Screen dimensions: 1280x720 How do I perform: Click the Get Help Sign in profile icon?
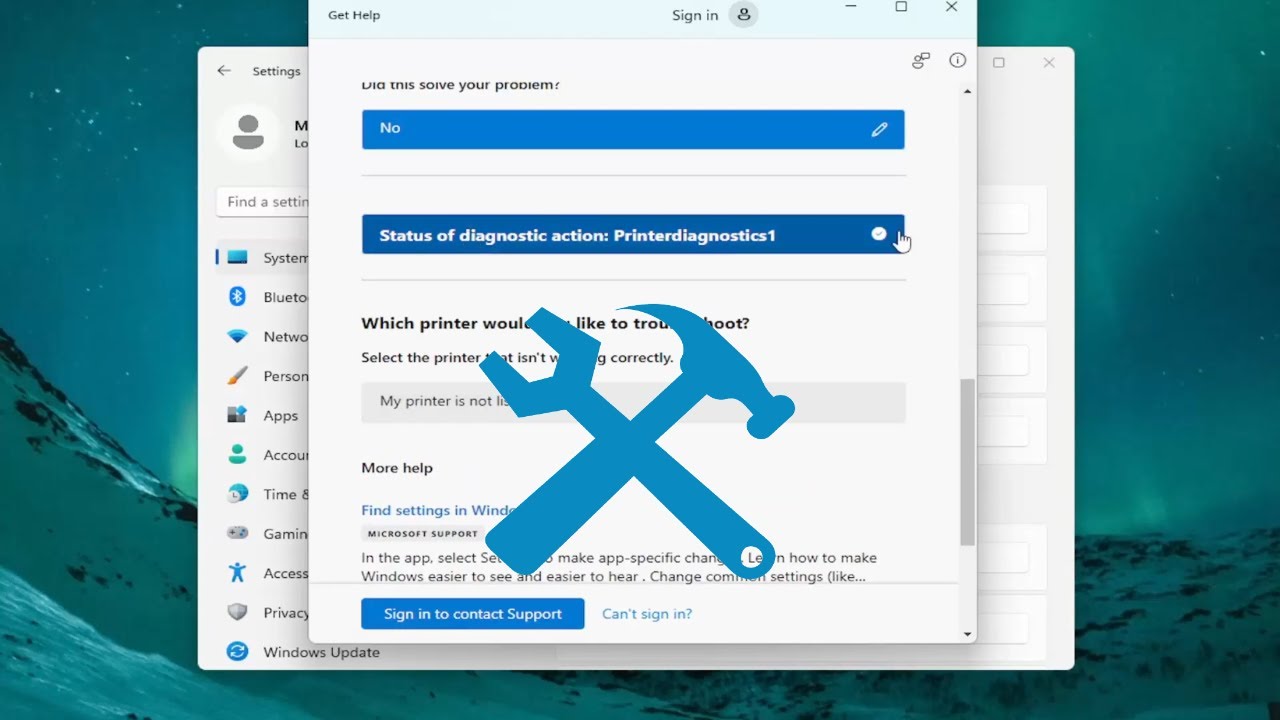coord(743,15)
